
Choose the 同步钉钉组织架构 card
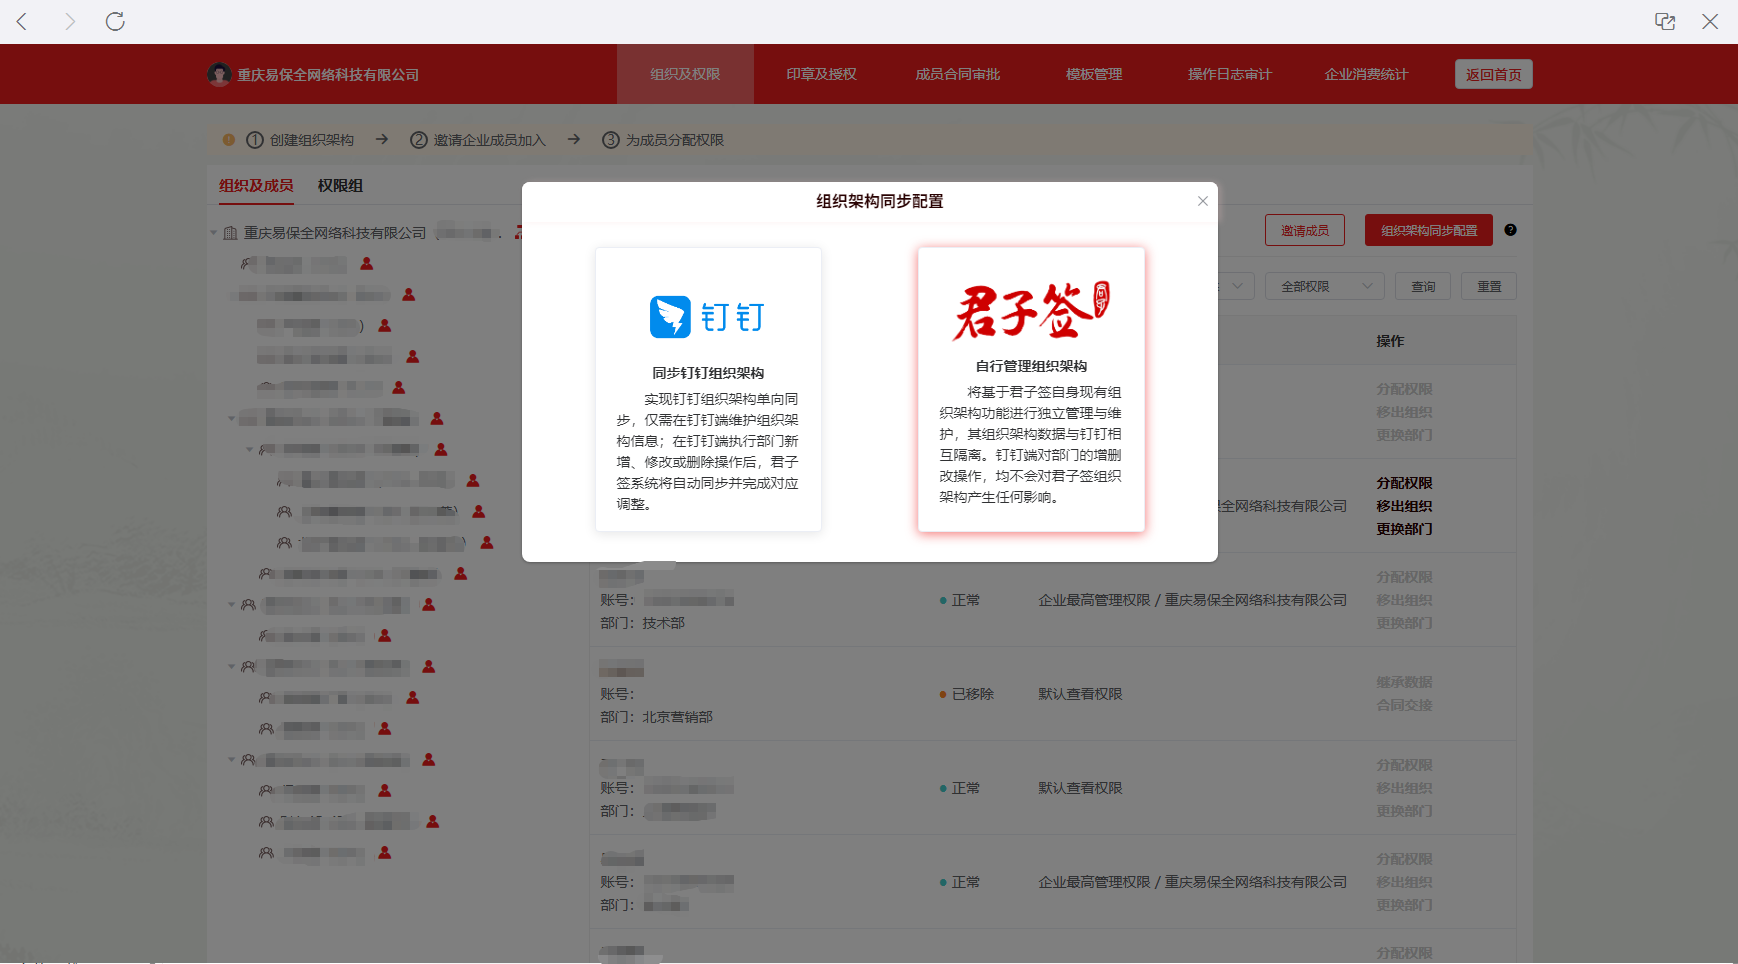[x=708, y=390]
